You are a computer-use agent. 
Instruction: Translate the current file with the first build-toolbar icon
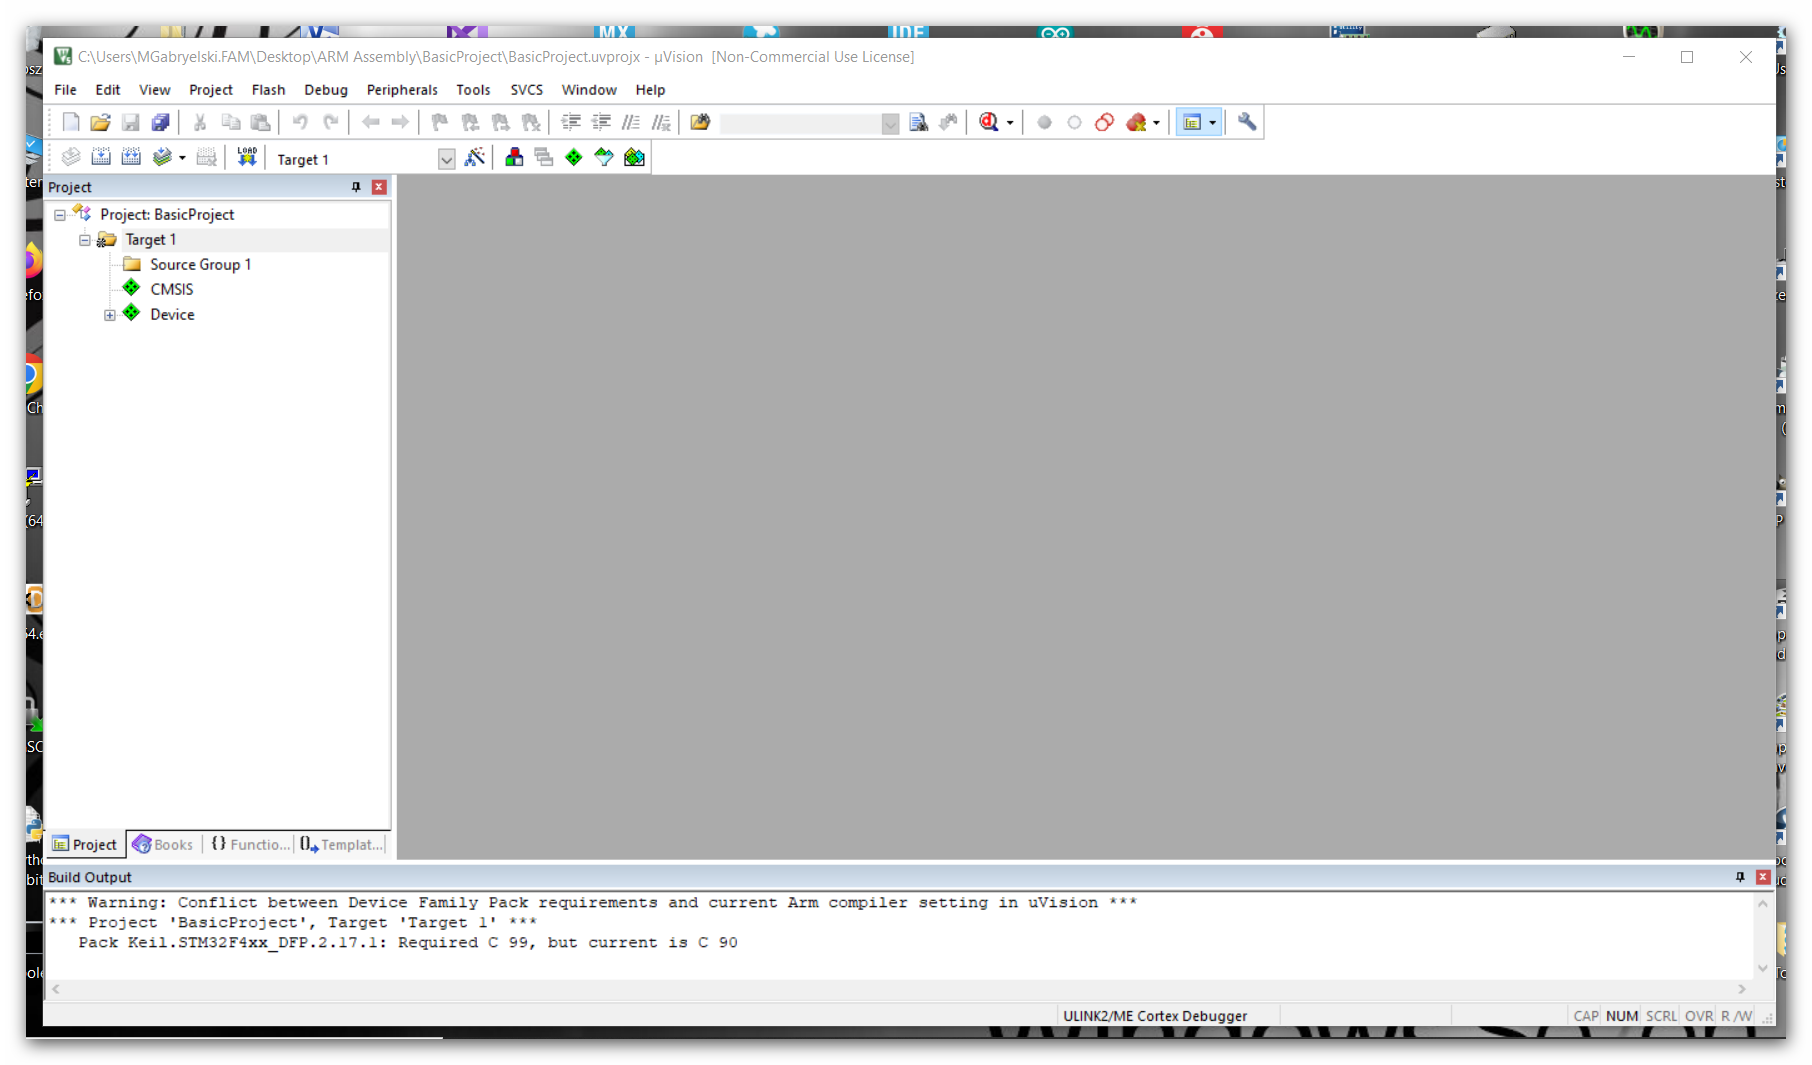click(71, 157)
